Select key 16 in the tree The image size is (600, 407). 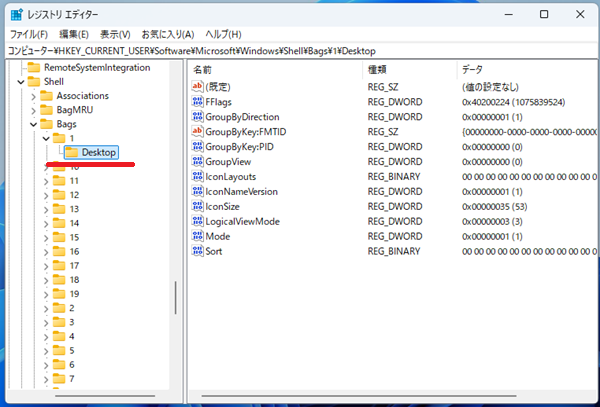point(74,251)
